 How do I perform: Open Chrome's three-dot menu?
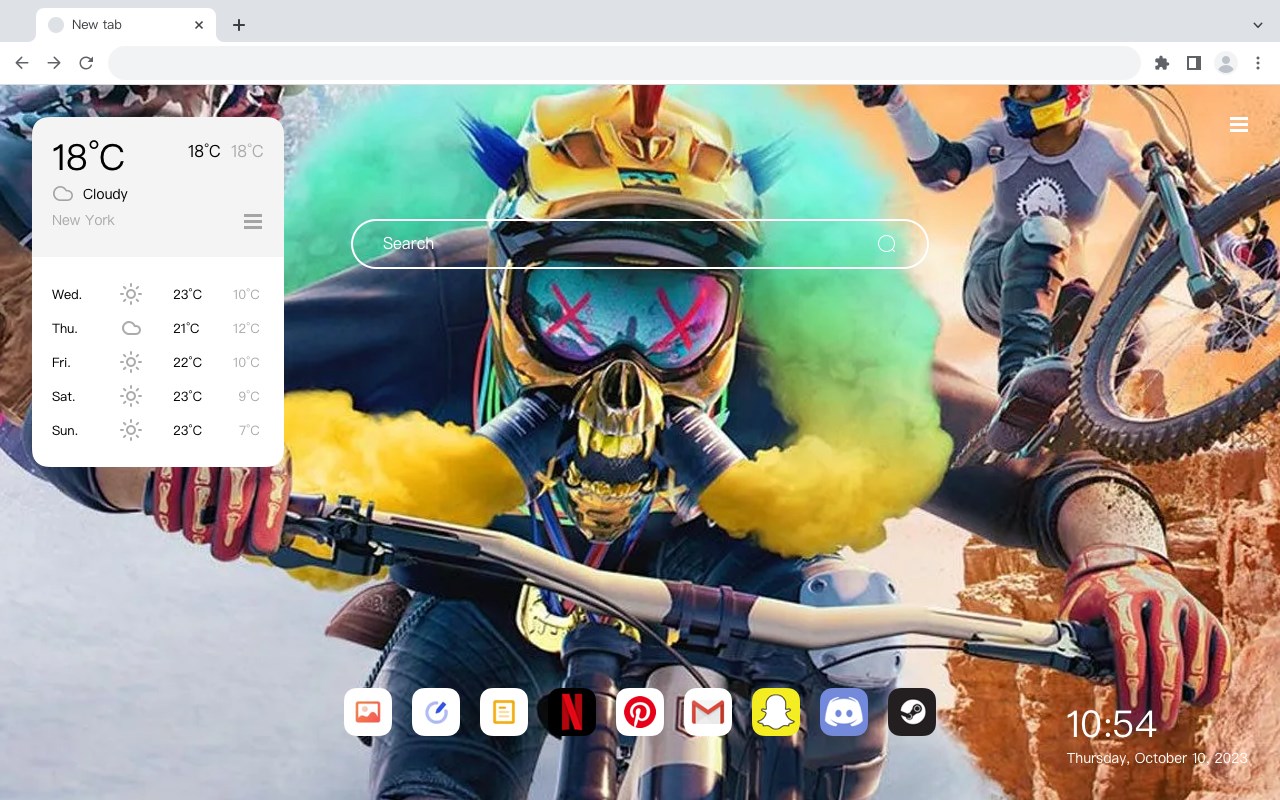(1258, 63)
